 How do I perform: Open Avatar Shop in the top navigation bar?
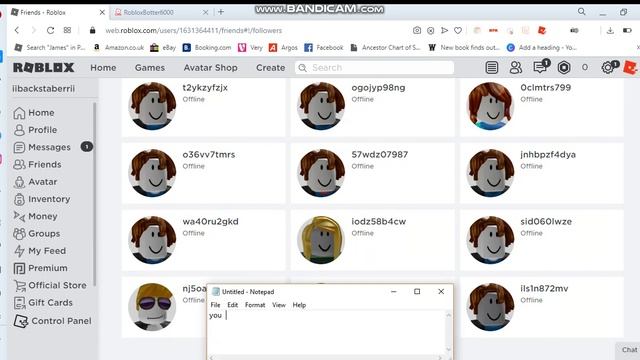click(x=211, y=68)
